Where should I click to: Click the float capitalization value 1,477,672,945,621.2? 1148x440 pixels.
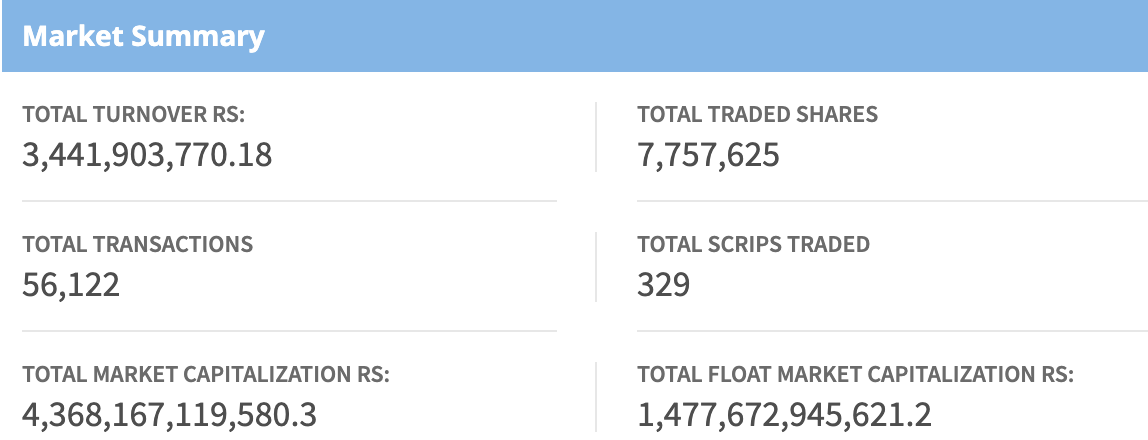tap(784, 415)
